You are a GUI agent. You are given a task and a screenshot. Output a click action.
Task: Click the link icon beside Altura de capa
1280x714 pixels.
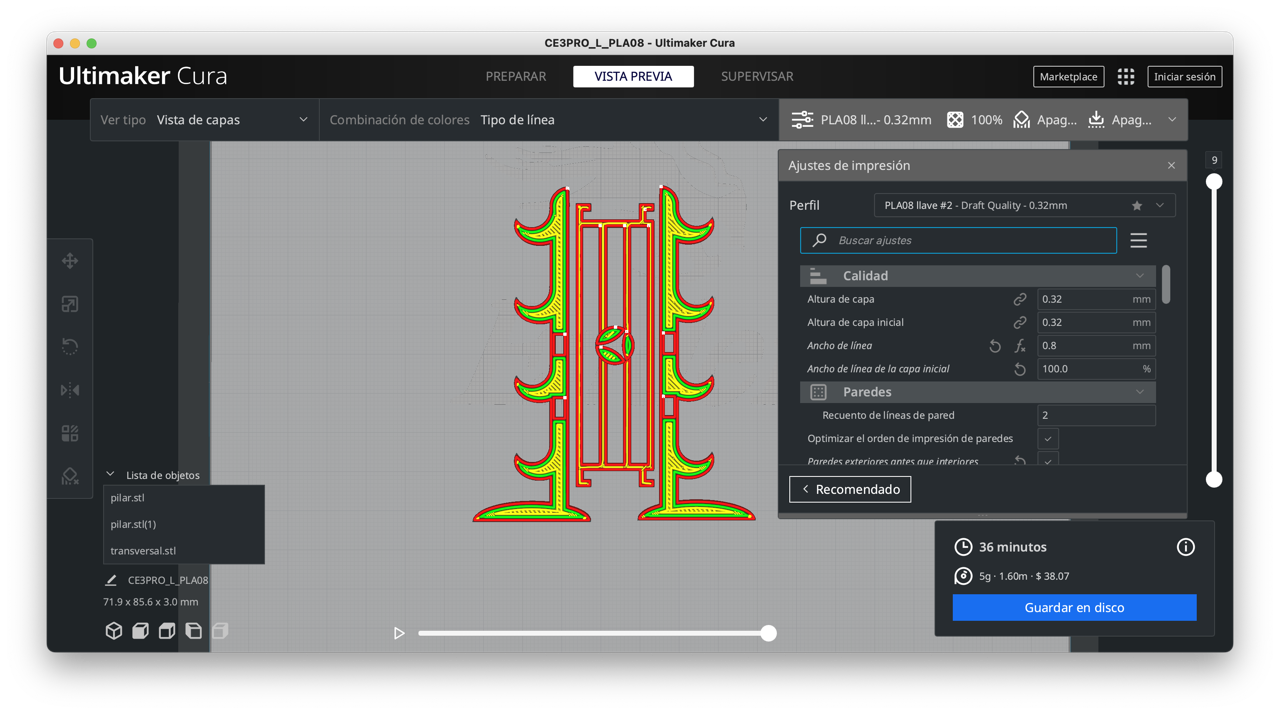(1020, 299)
